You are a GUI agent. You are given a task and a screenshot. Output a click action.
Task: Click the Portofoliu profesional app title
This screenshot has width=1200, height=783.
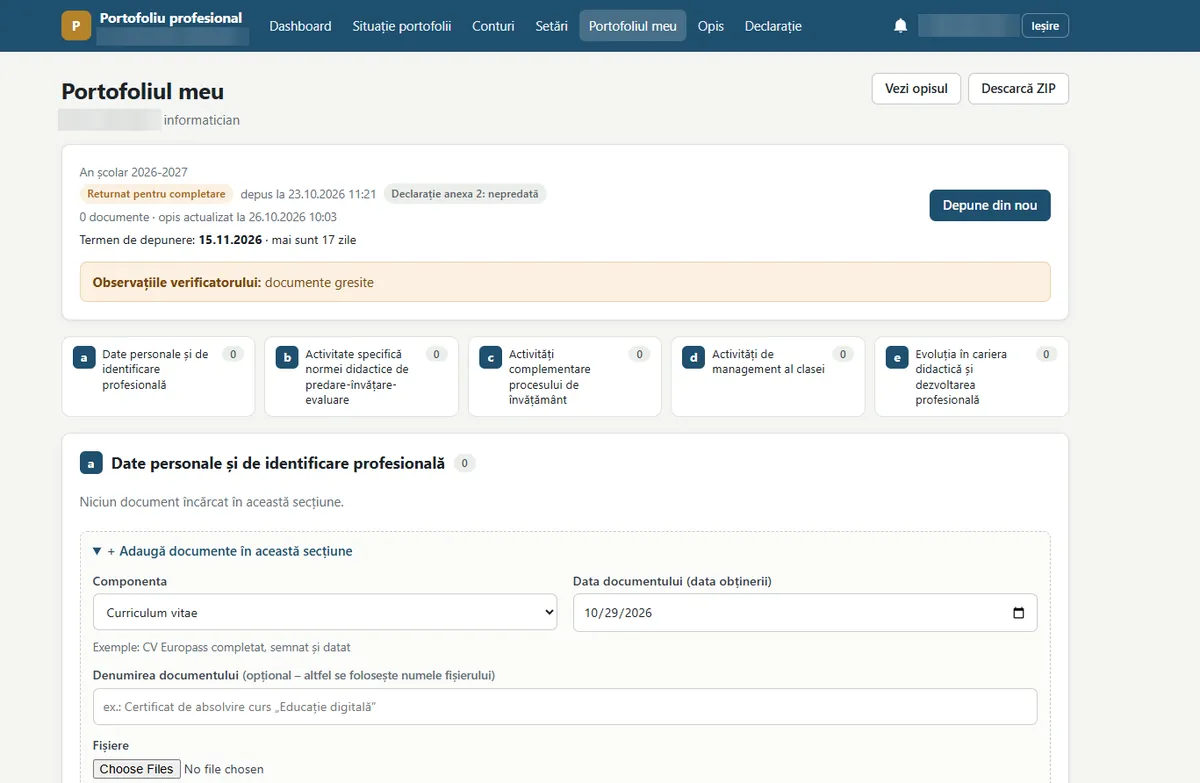[171, 18]
